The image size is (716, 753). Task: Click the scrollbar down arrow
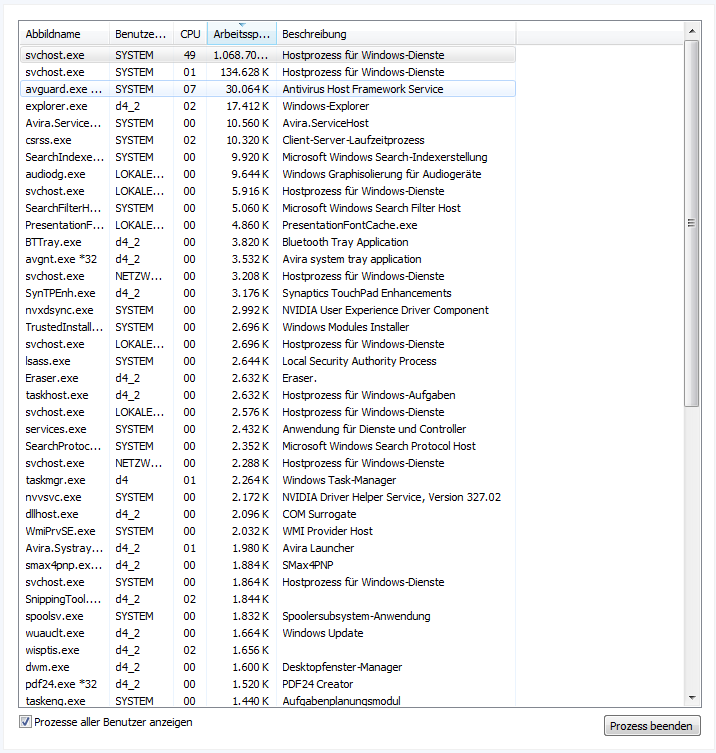point(692,698)
